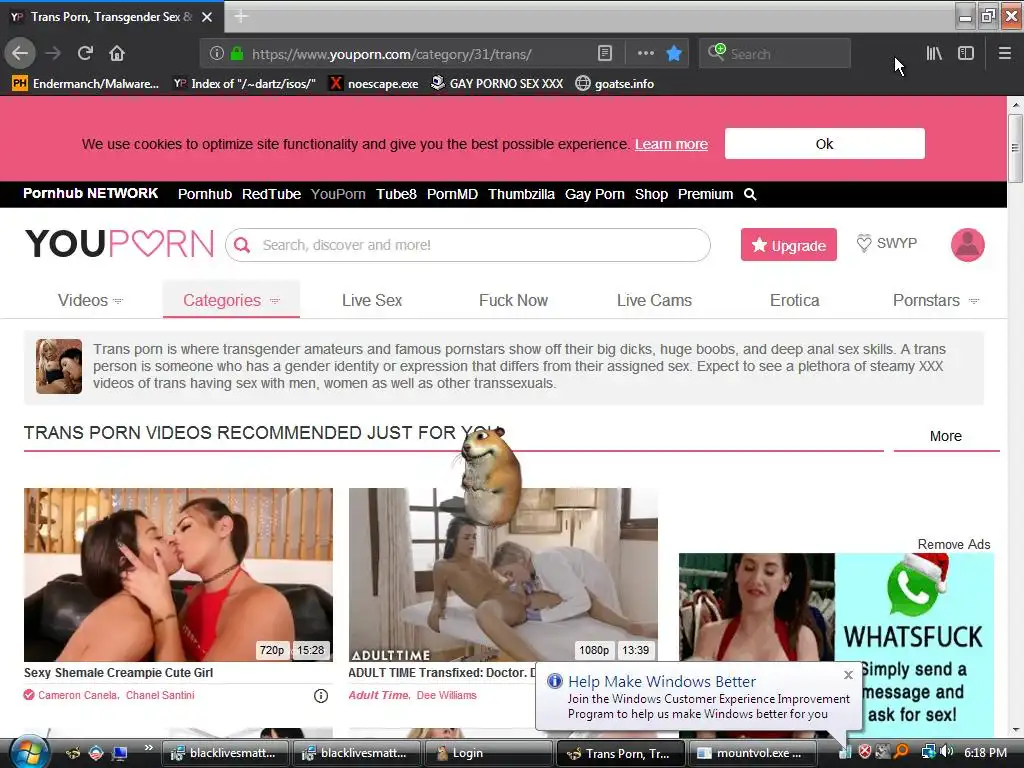Focus the 'Search, discover and more!' field
Viewport: 1024px width, 768px height.
(468, 245)
